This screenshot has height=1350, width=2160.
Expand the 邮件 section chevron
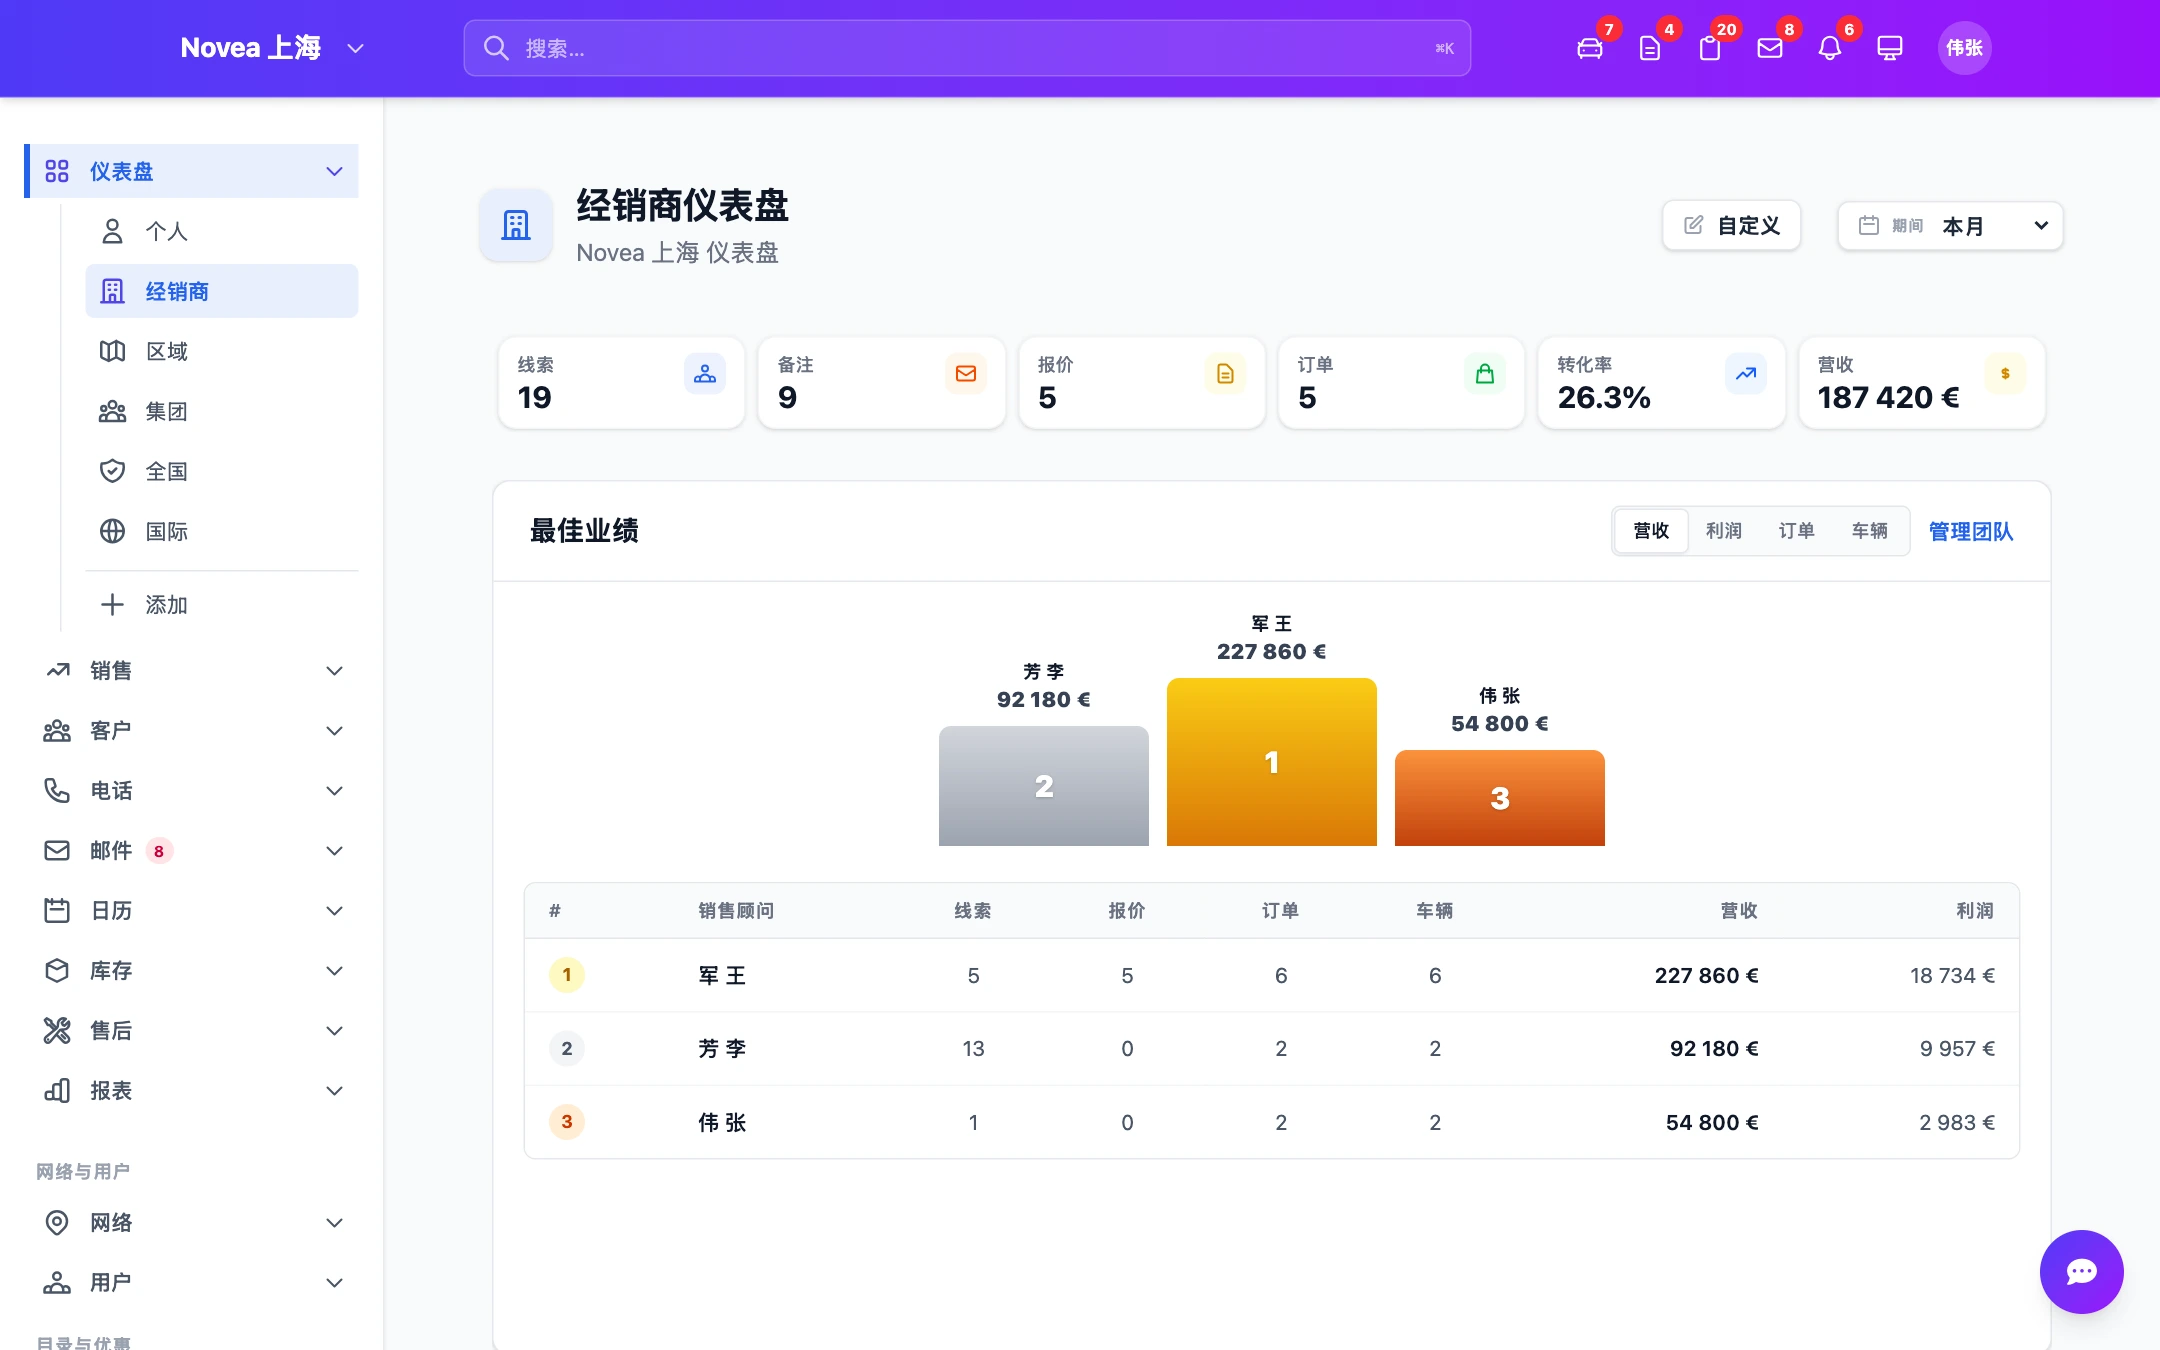click(334, 850)
